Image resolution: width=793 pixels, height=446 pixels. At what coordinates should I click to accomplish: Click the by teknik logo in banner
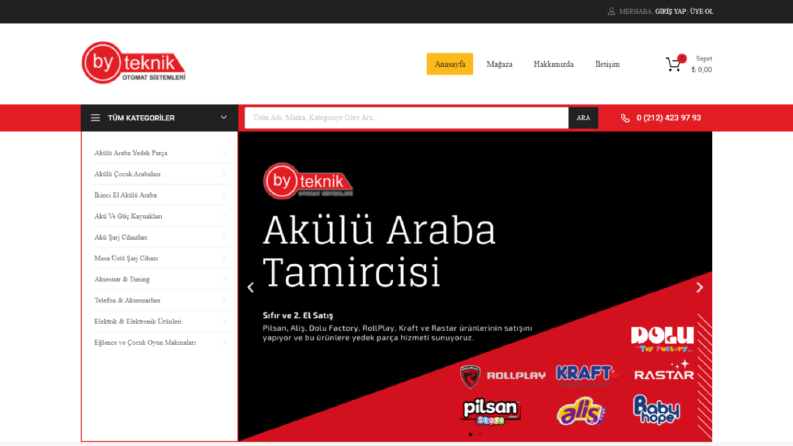click(x=308, y=181)
